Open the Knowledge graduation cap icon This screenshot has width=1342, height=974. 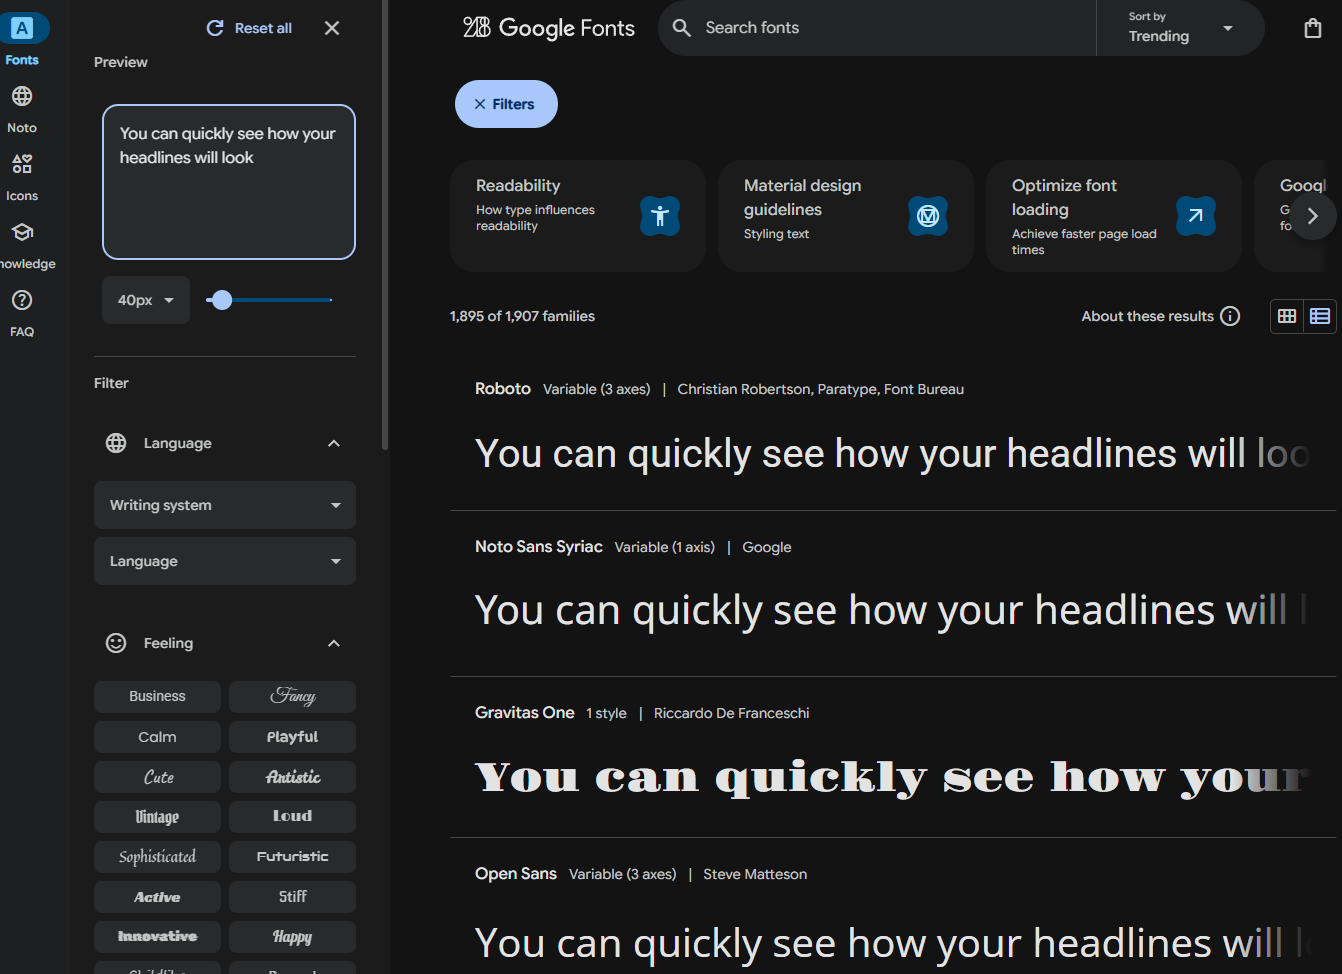click(x=22, y=233)
